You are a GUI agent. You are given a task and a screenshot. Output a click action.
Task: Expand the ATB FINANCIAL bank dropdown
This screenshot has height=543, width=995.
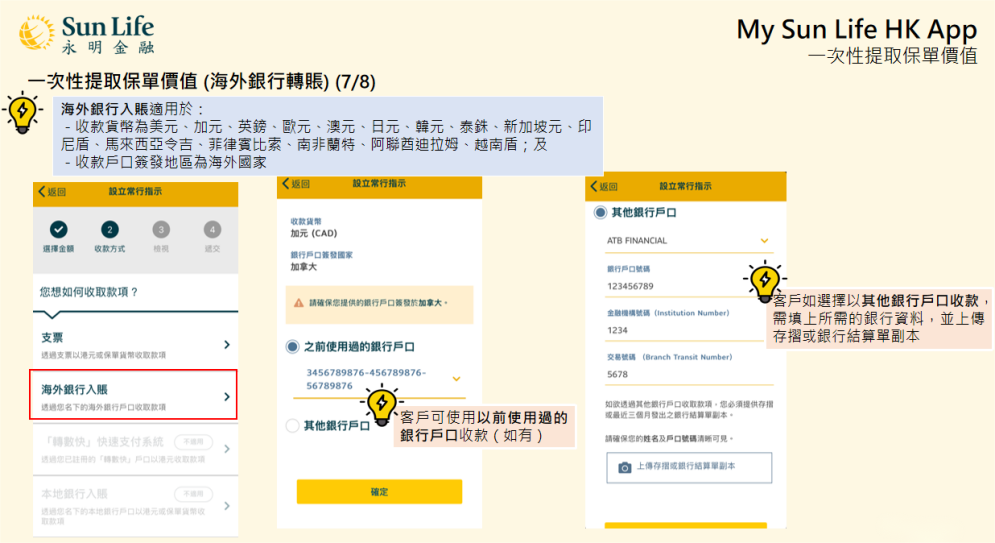tap(765, 241)
